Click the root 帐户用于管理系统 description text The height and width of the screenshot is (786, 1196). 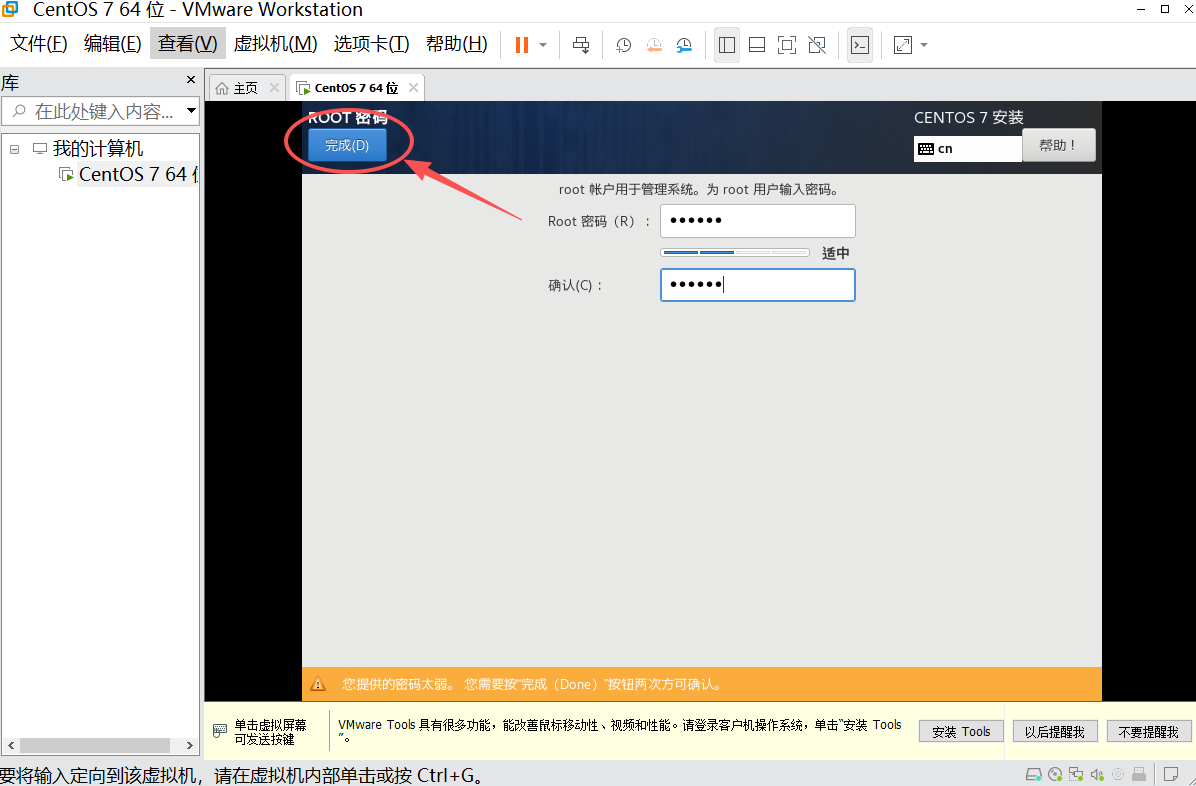pos(699,189)
